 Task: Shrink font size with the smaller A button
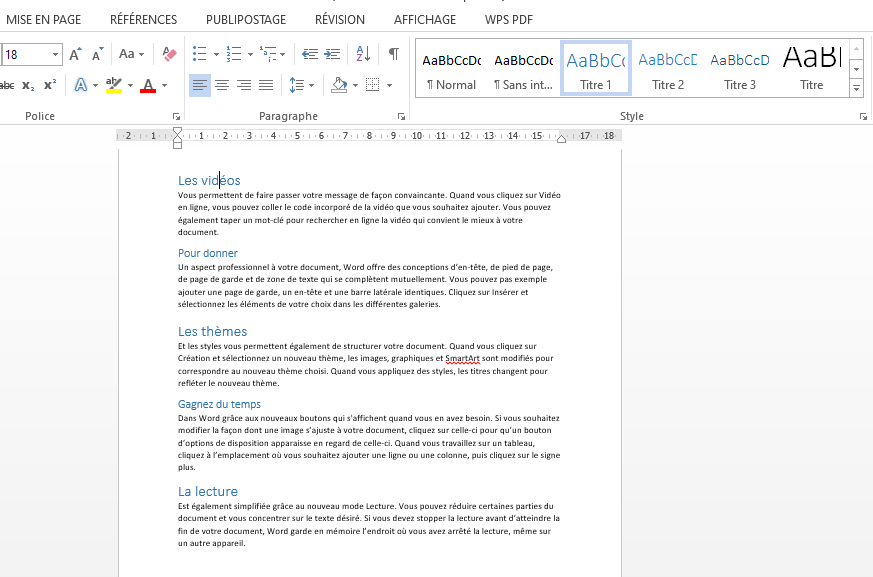[x=97, y=54]
